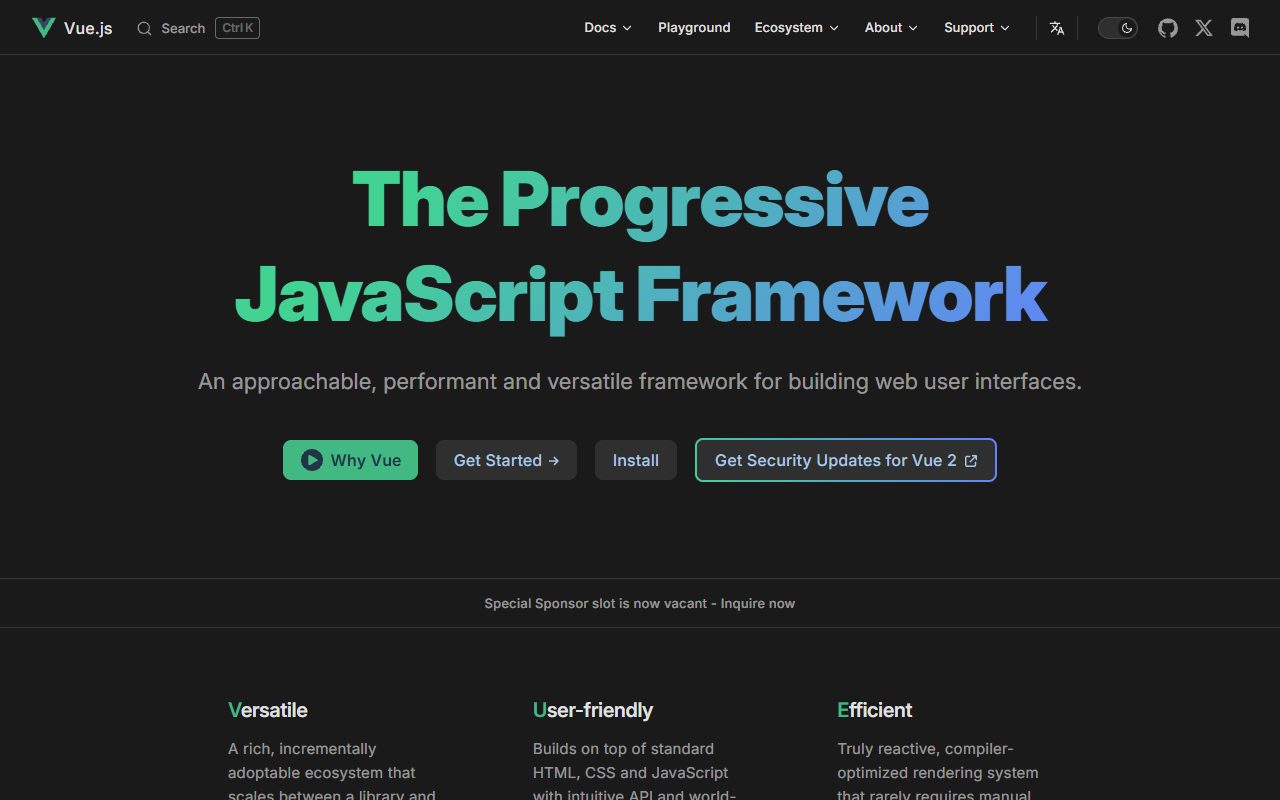Screen dimensions: 1280x800
Task: Click the Special Sponsor Inquire now link
Action: (x=757, y=603)
